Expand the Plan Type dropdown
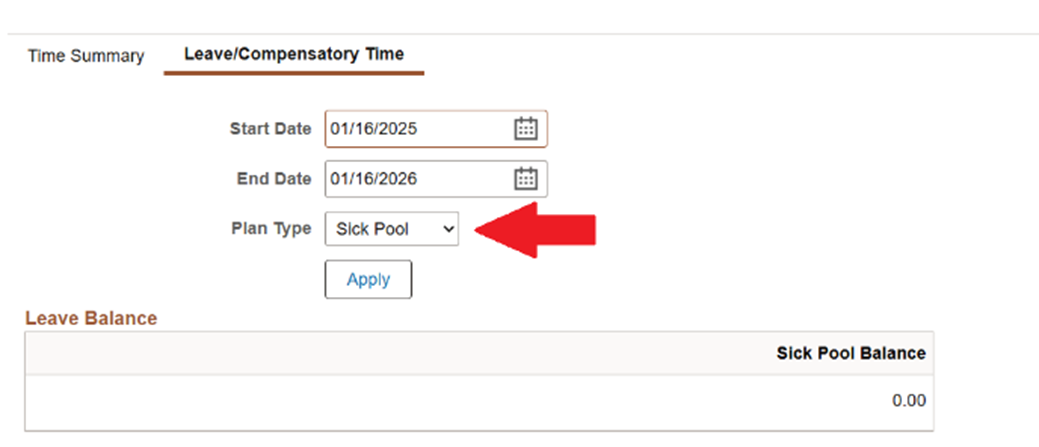This screenshot has width=1039, height=447. click(391, 229)
